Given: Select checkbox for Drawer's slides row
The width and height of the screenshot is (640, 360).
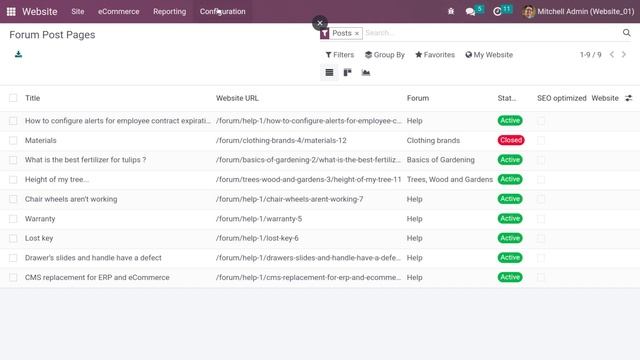Looking at the screenshot, I should click(x=13, y=258).
